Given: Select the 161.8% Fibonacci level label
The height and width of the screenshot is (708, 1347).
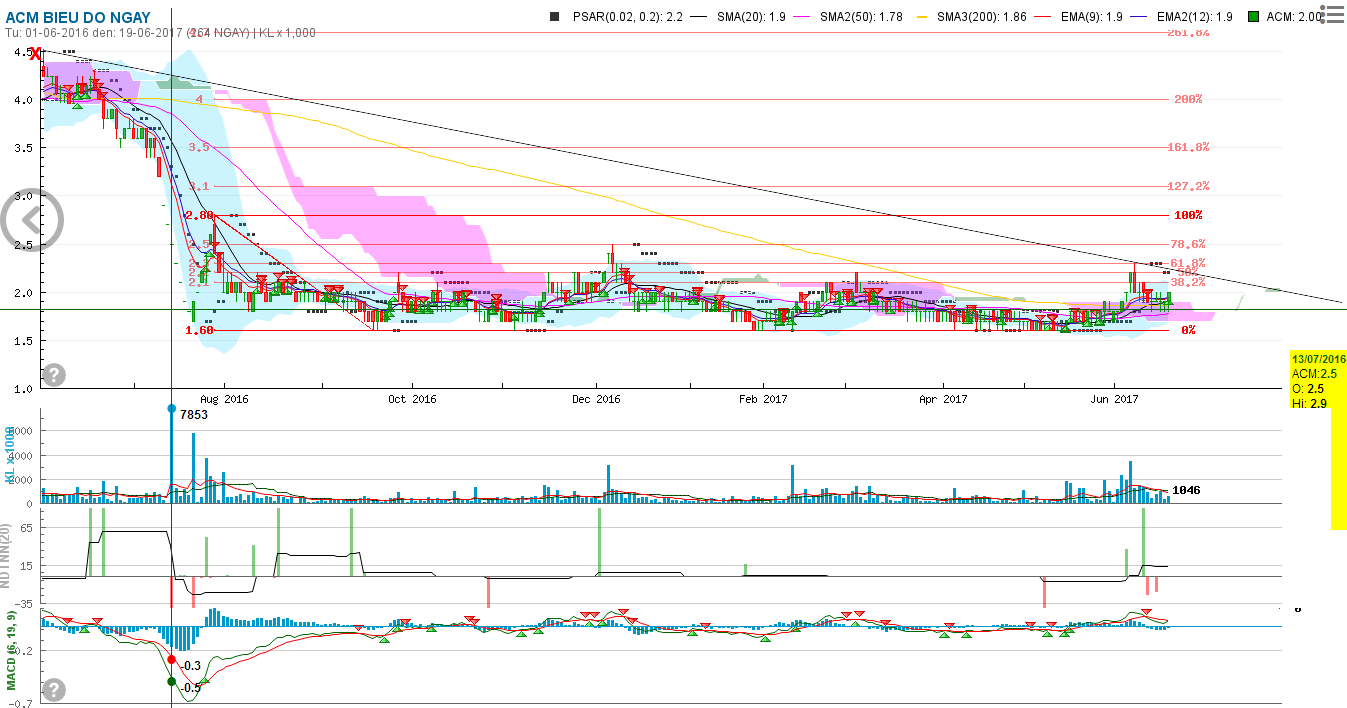Looking at the screenshot, I should 1188,147.
